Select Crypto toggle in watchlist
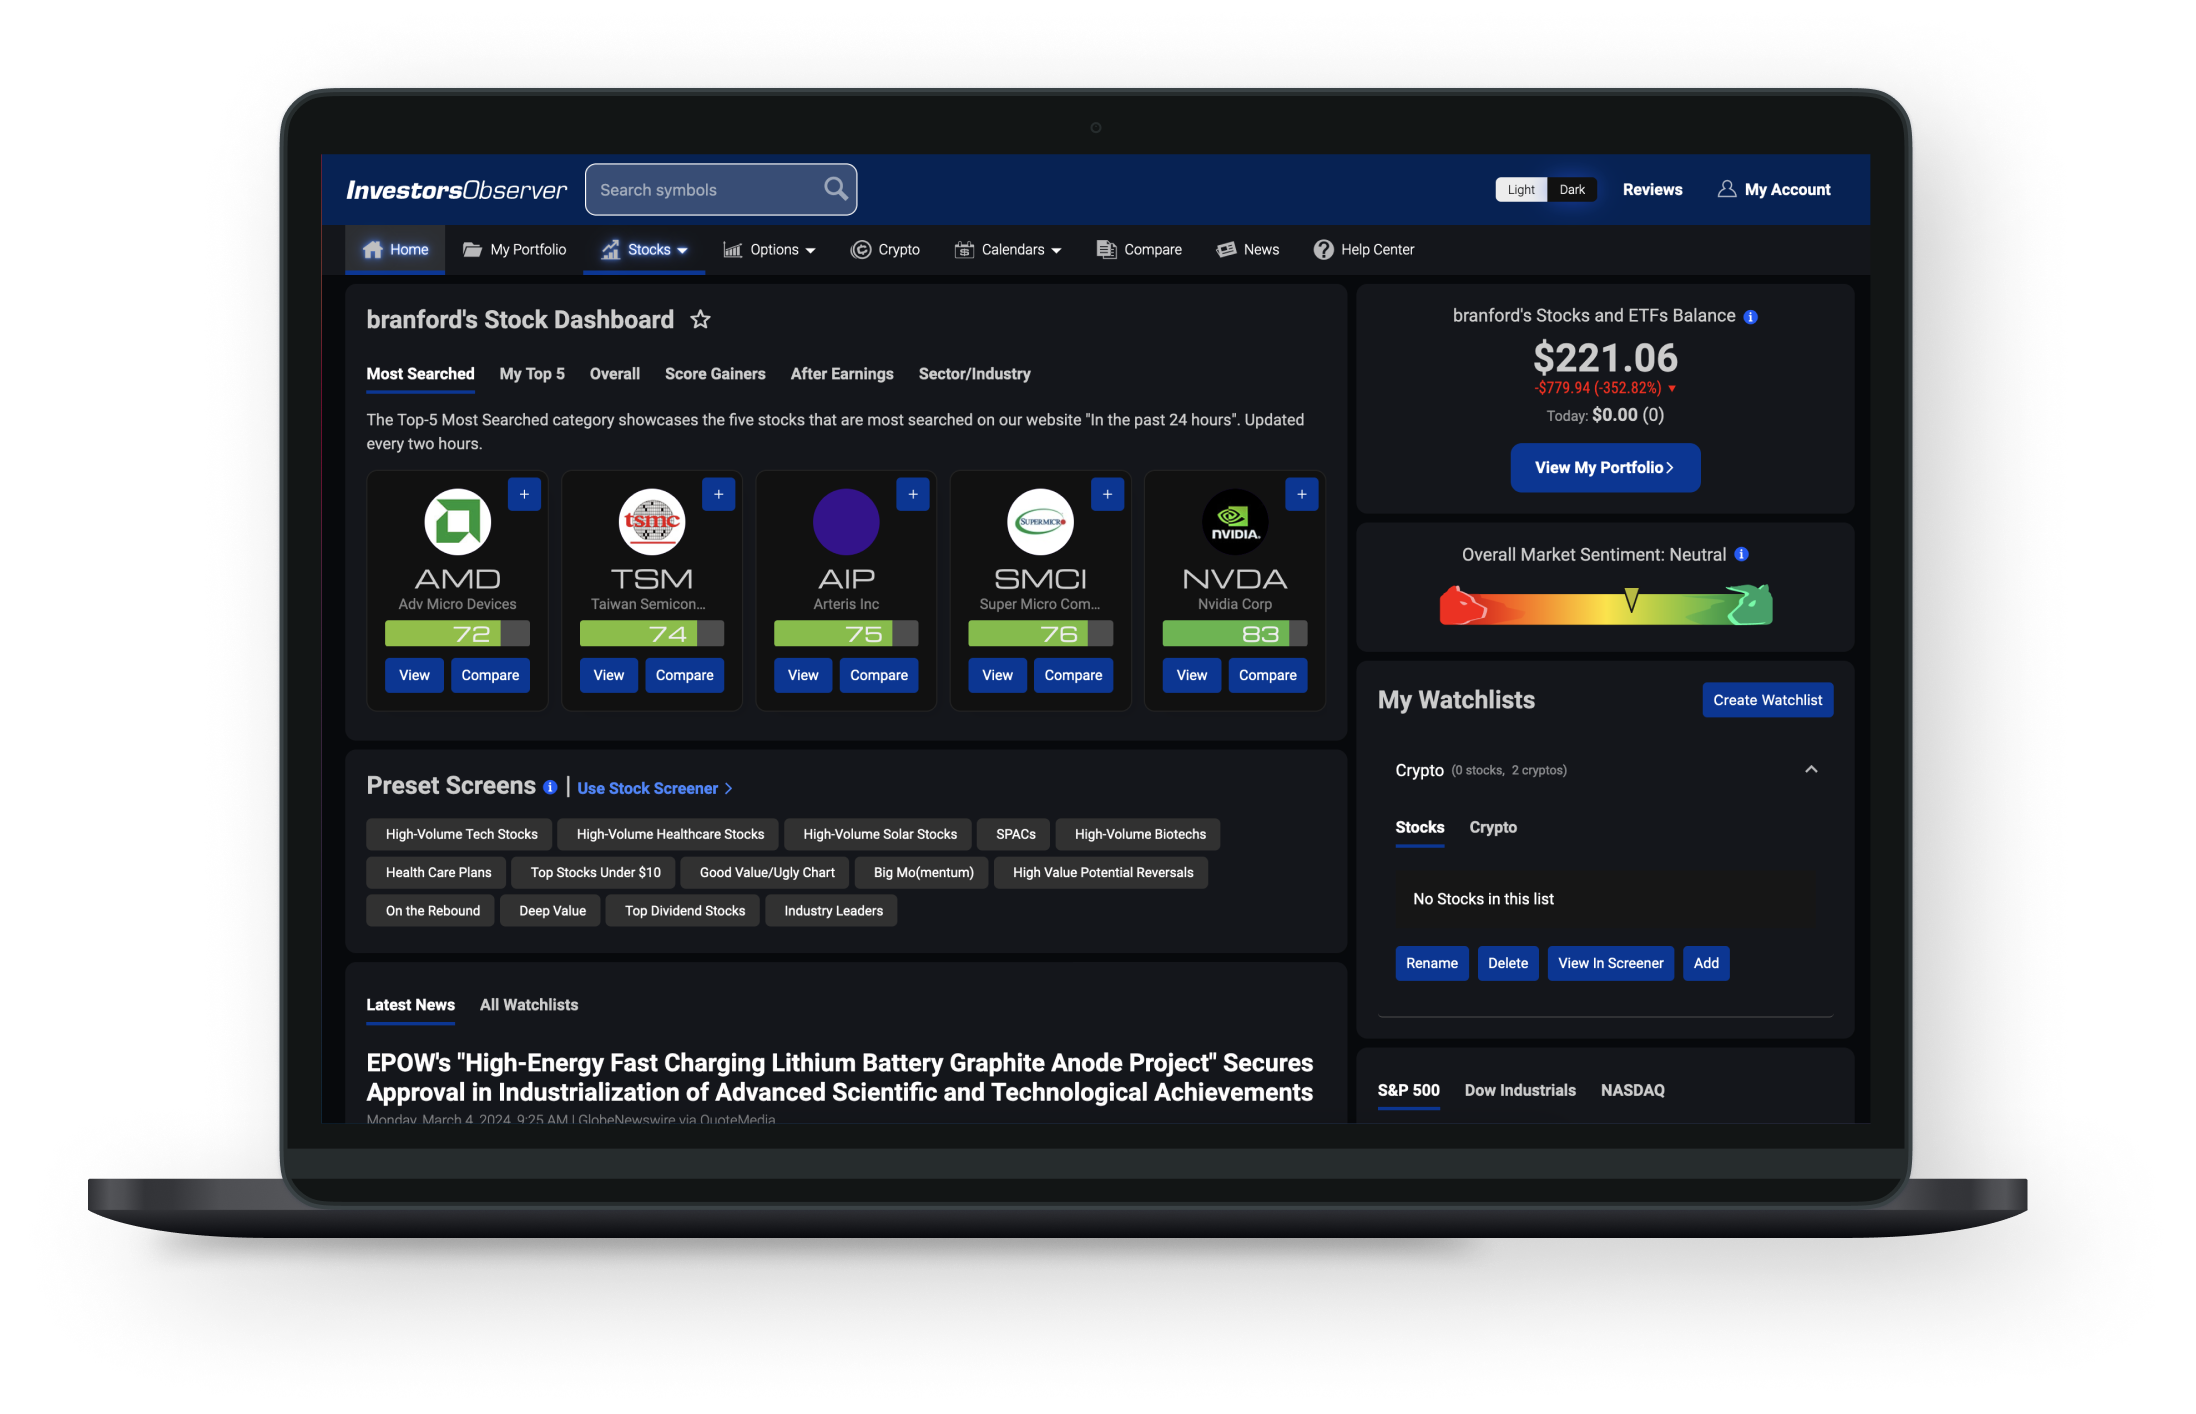Image resolution: width=2196 pixels, height=1414 pixels. click(1492, 827)
